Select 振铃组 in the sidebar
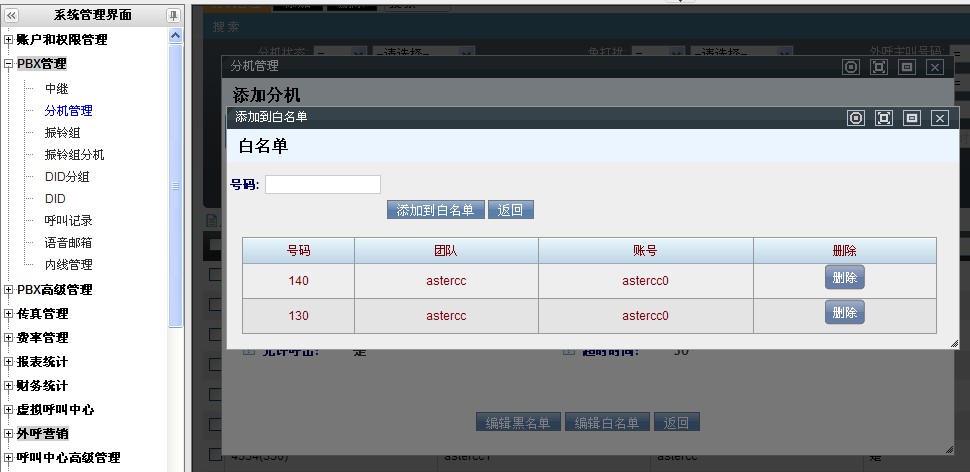Viewport: 970px width, 472px height. (62, 133)
